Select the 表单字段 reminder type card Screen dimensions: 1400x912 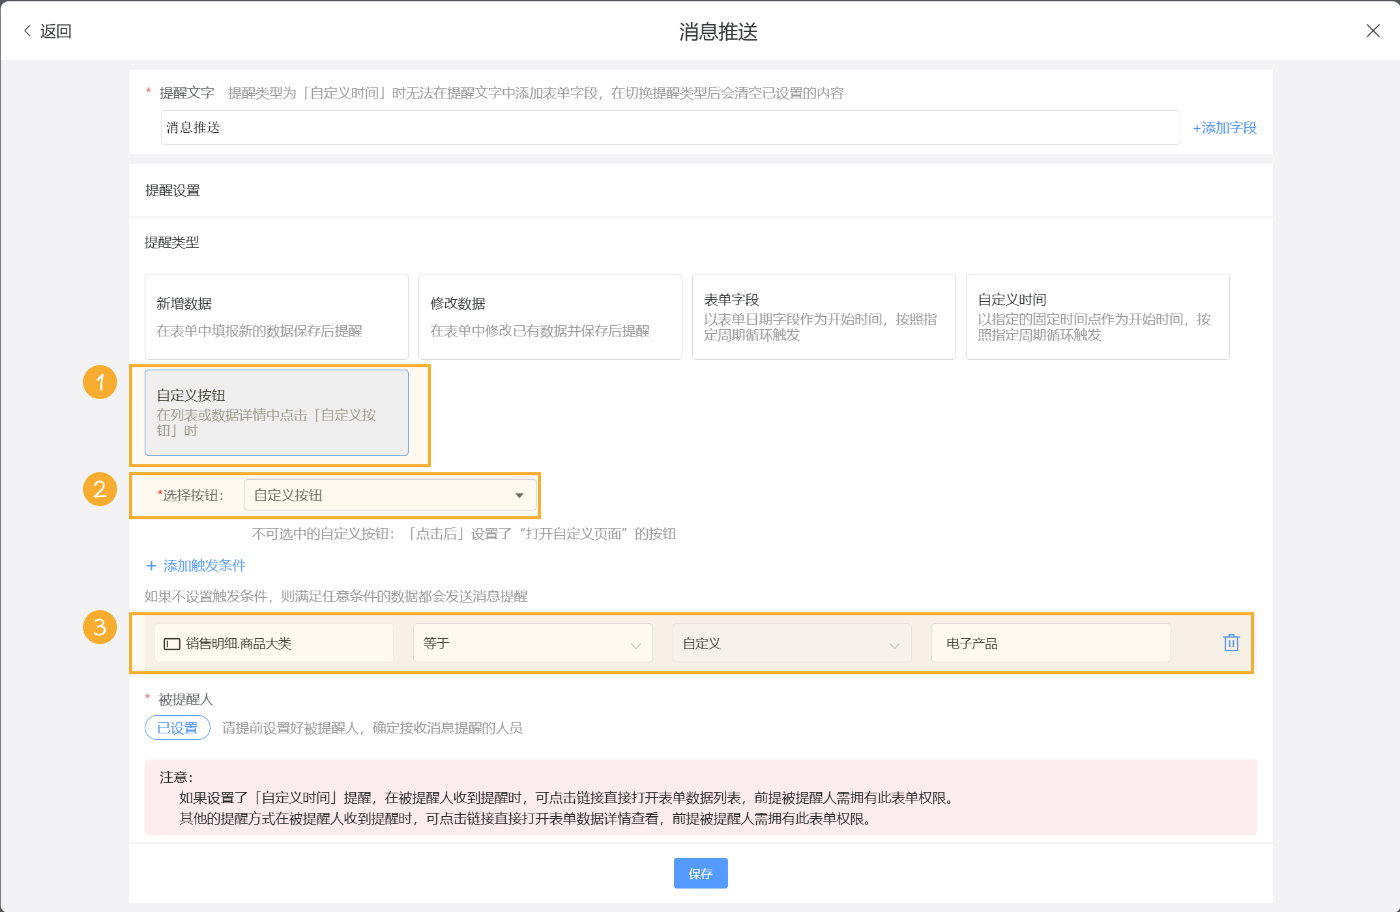[x=823, y=316]
